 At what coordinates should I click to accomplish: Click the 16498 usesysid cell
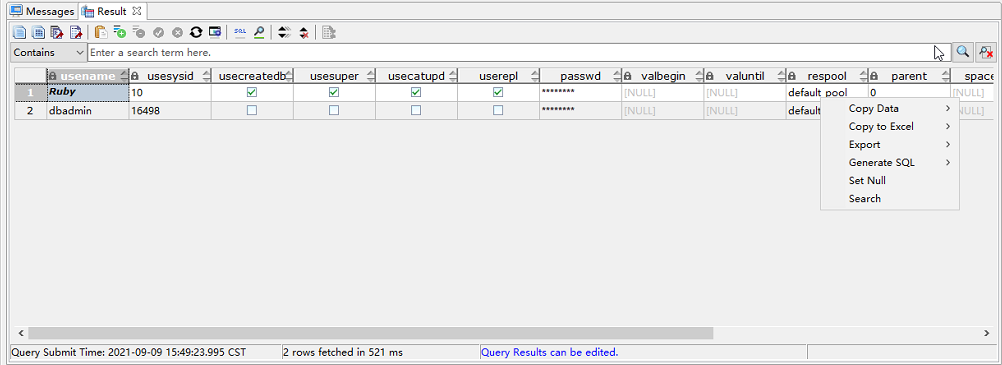click(169, 110)
